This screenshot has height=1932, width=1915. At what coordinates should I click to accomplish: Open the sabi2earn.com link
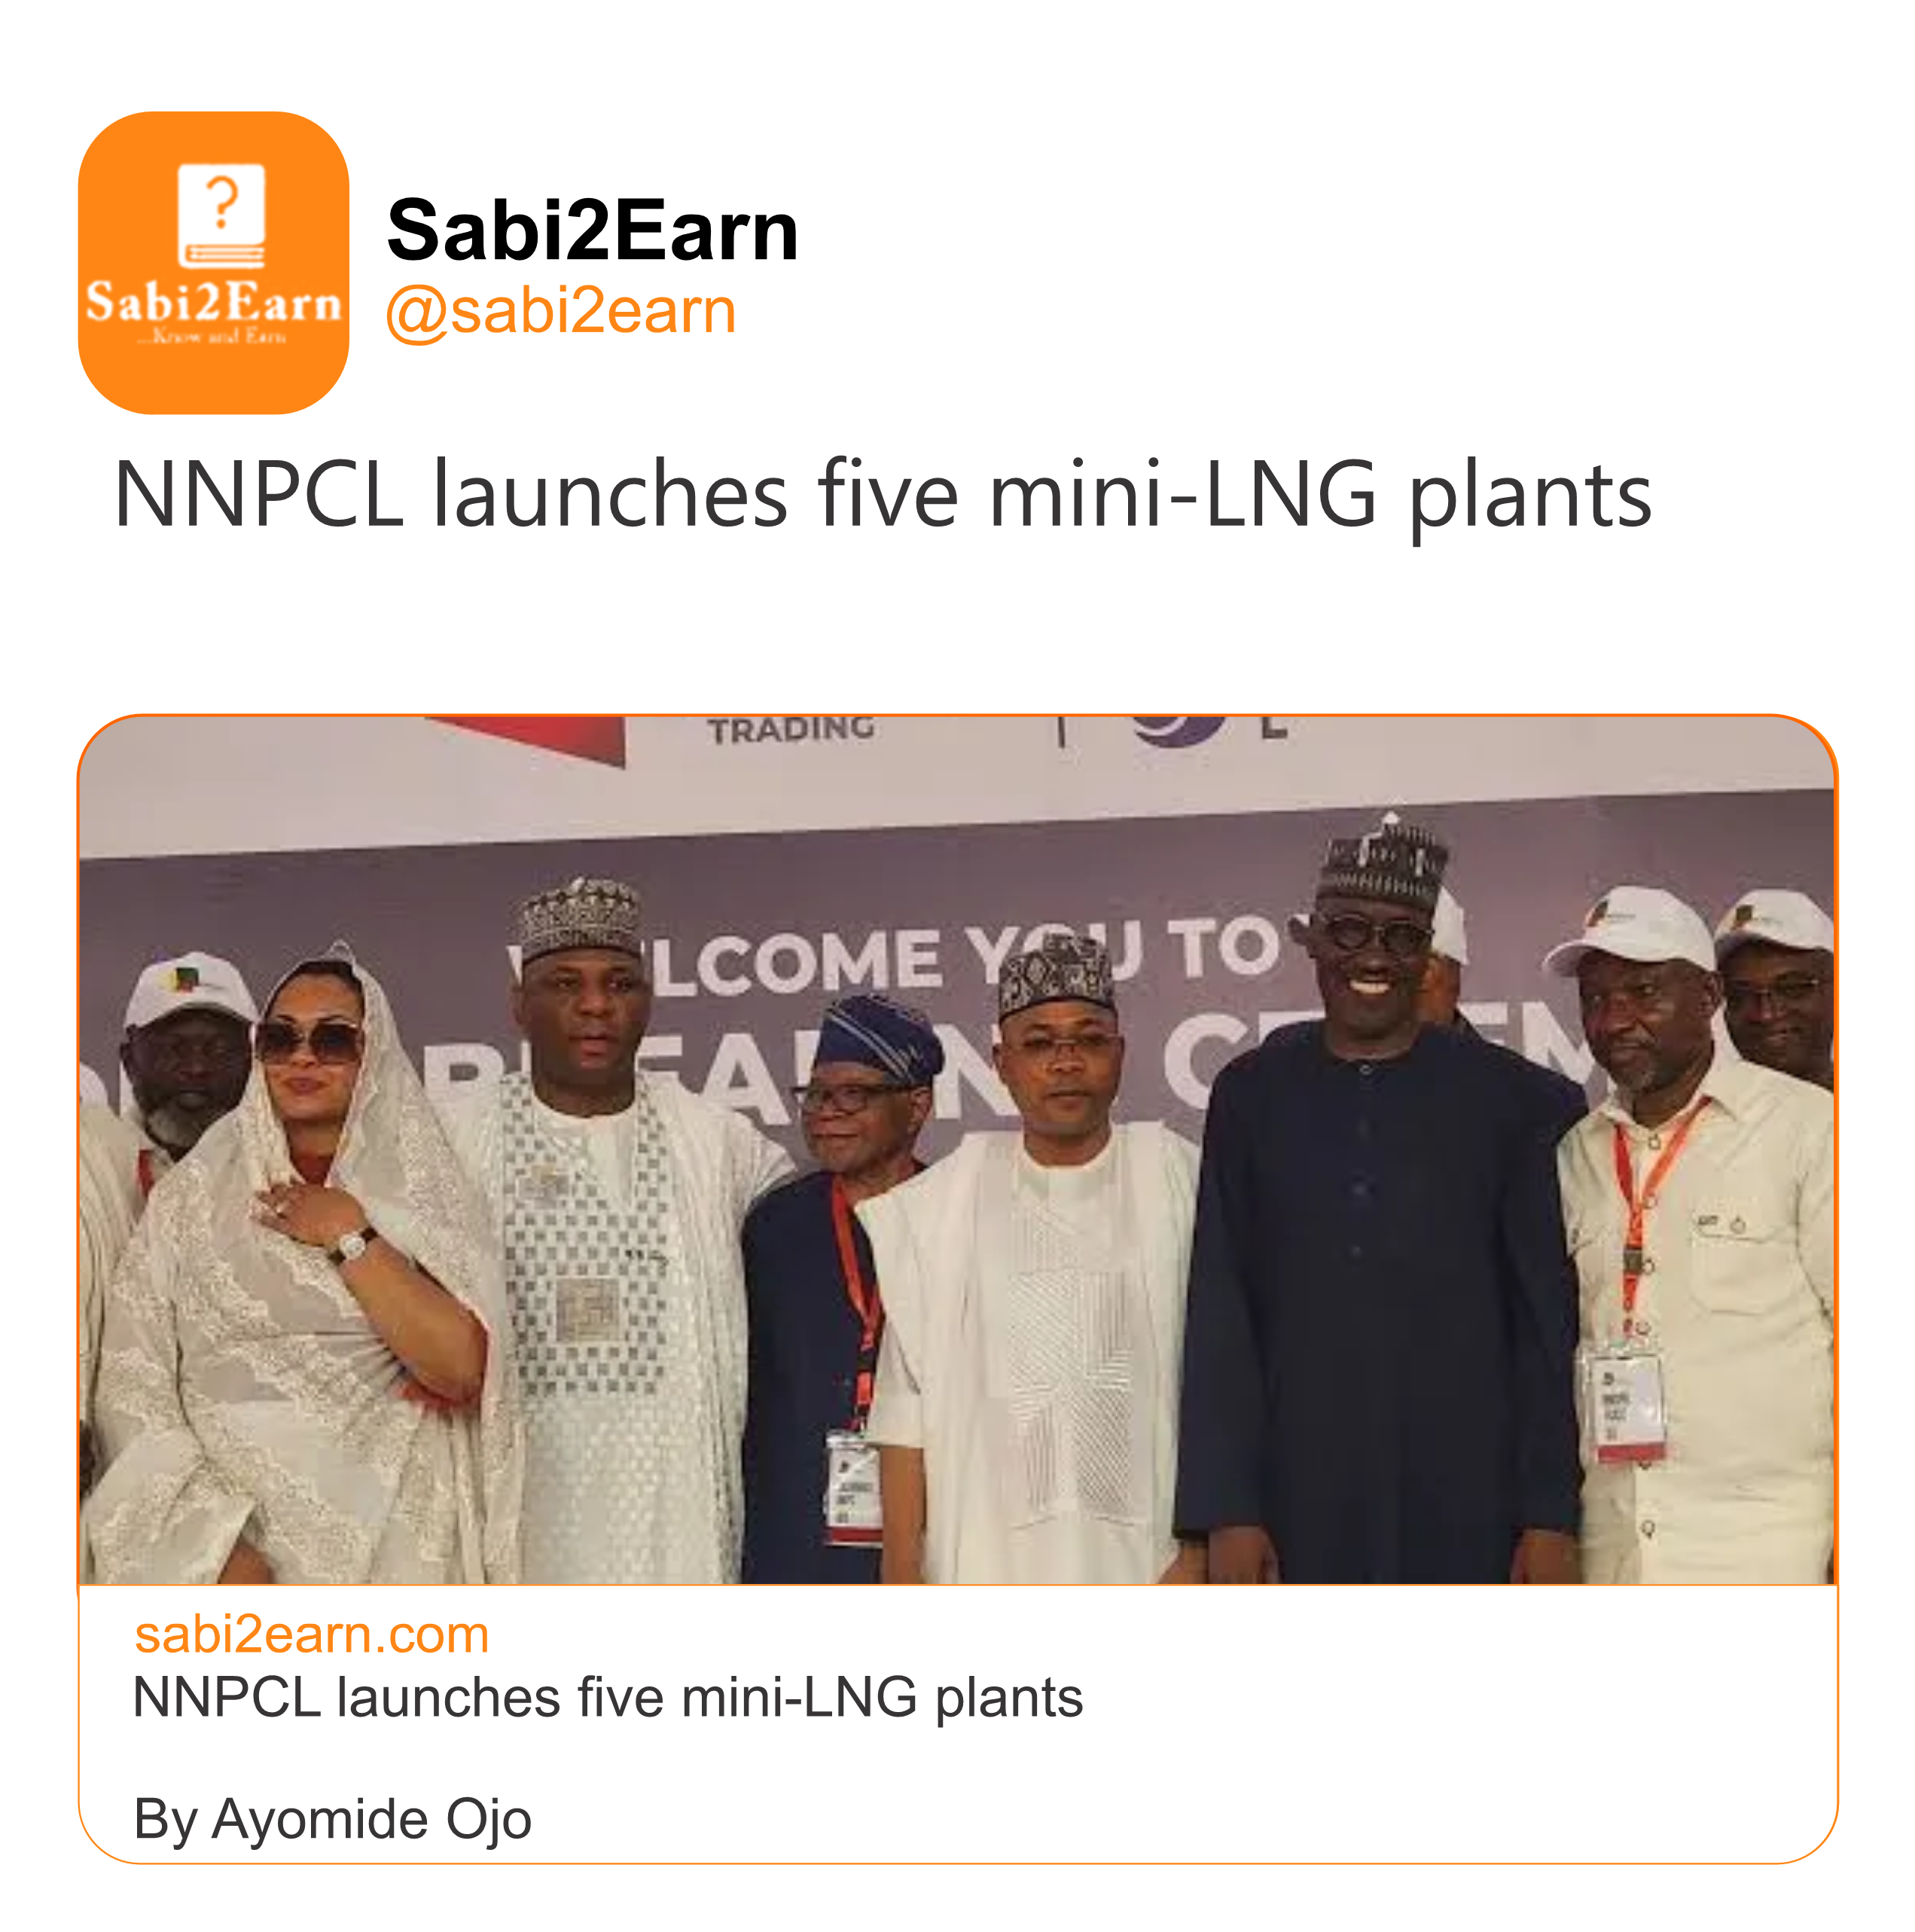pyautogui.click(x=311, y=1634)
